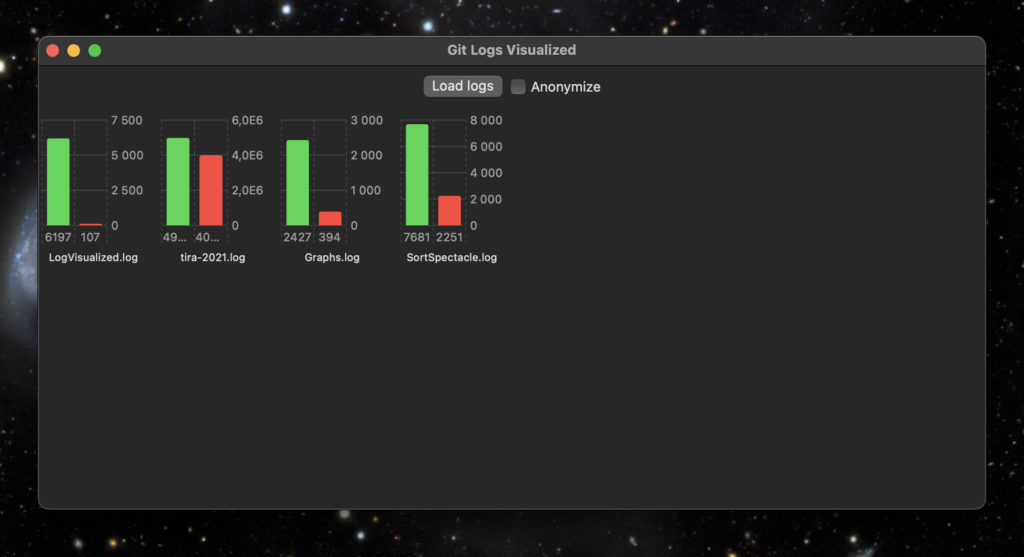Click the green bar in Graphs.log chart
Viewport: 1024px width, 557px height.
click(x=297, y=183)
